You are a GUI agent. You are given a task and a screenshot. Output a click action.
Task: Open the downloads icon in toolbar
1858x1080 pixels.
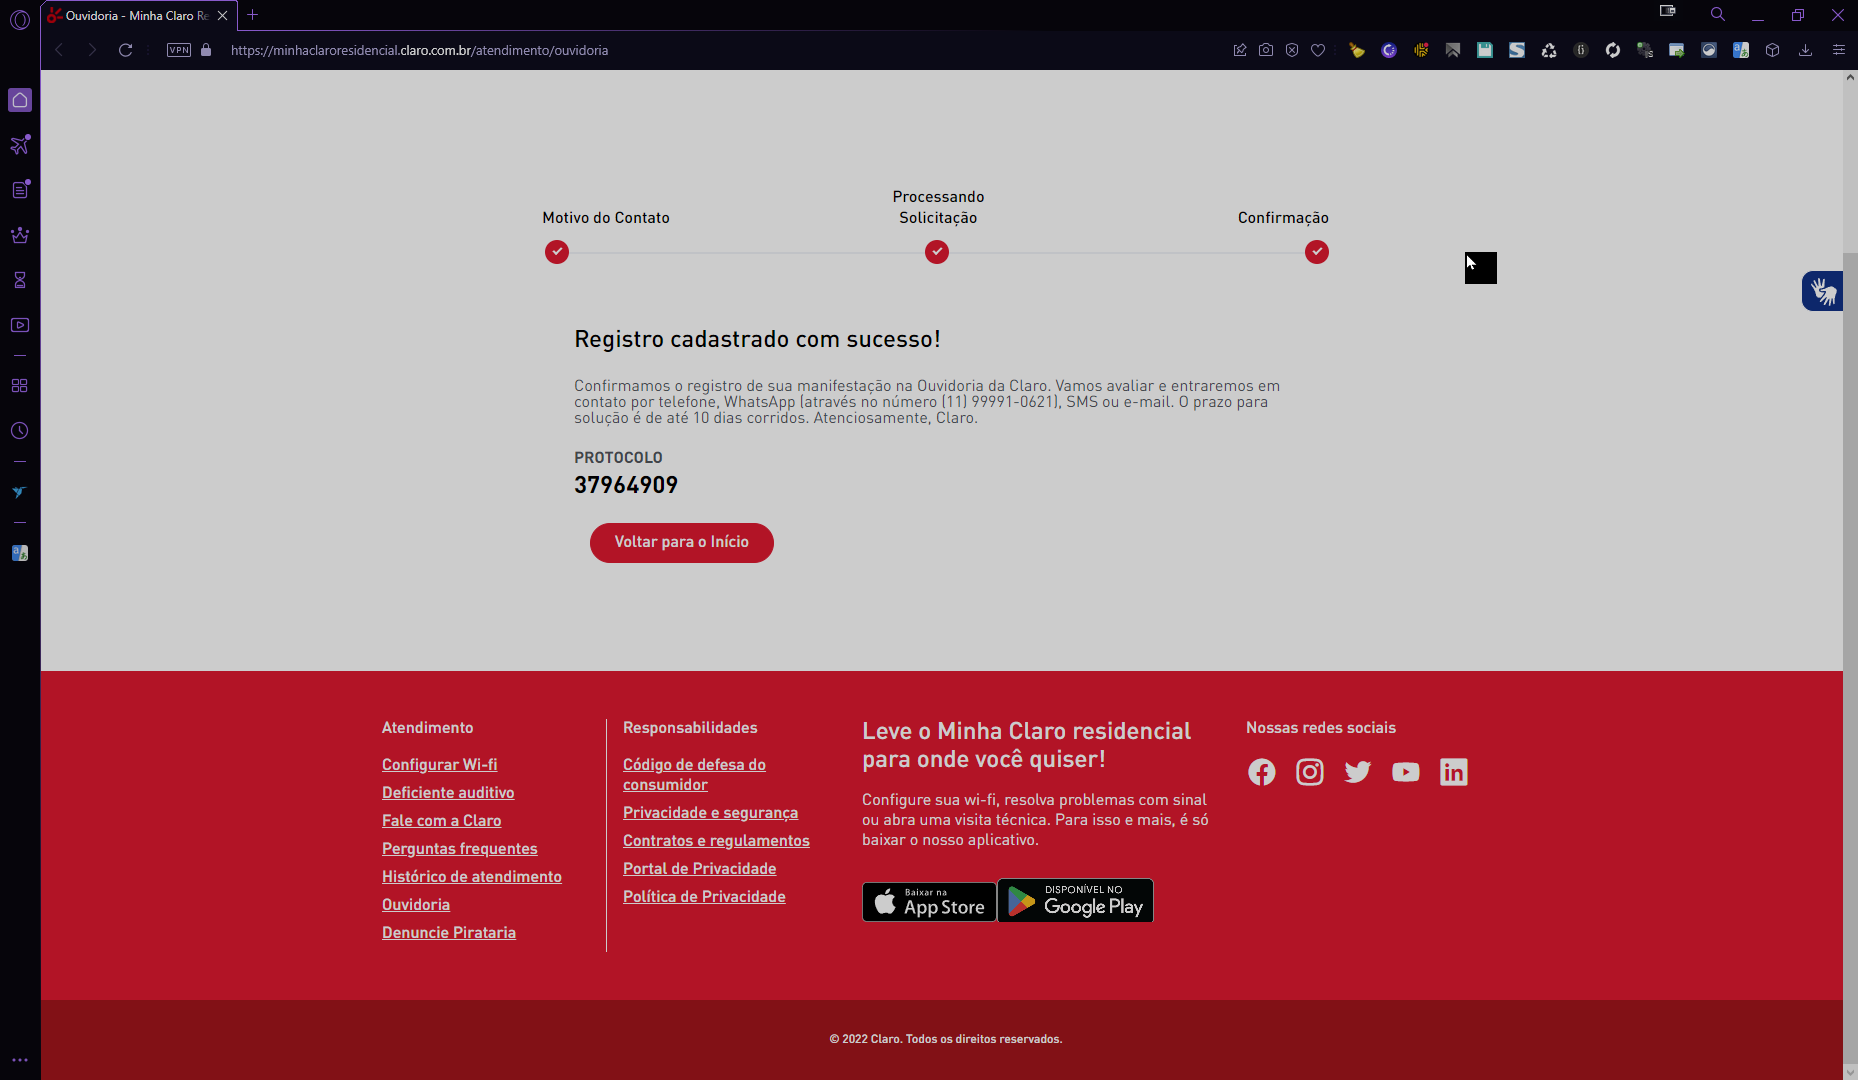click(x=1805, y=50)
